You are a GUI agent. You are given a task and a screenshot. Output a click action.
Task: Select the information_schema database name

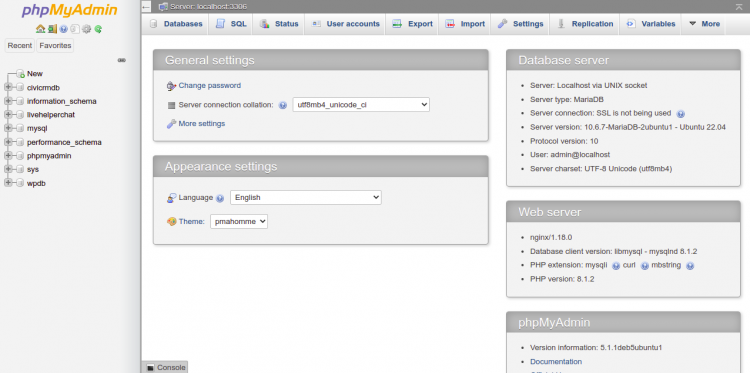coord(62,101)
